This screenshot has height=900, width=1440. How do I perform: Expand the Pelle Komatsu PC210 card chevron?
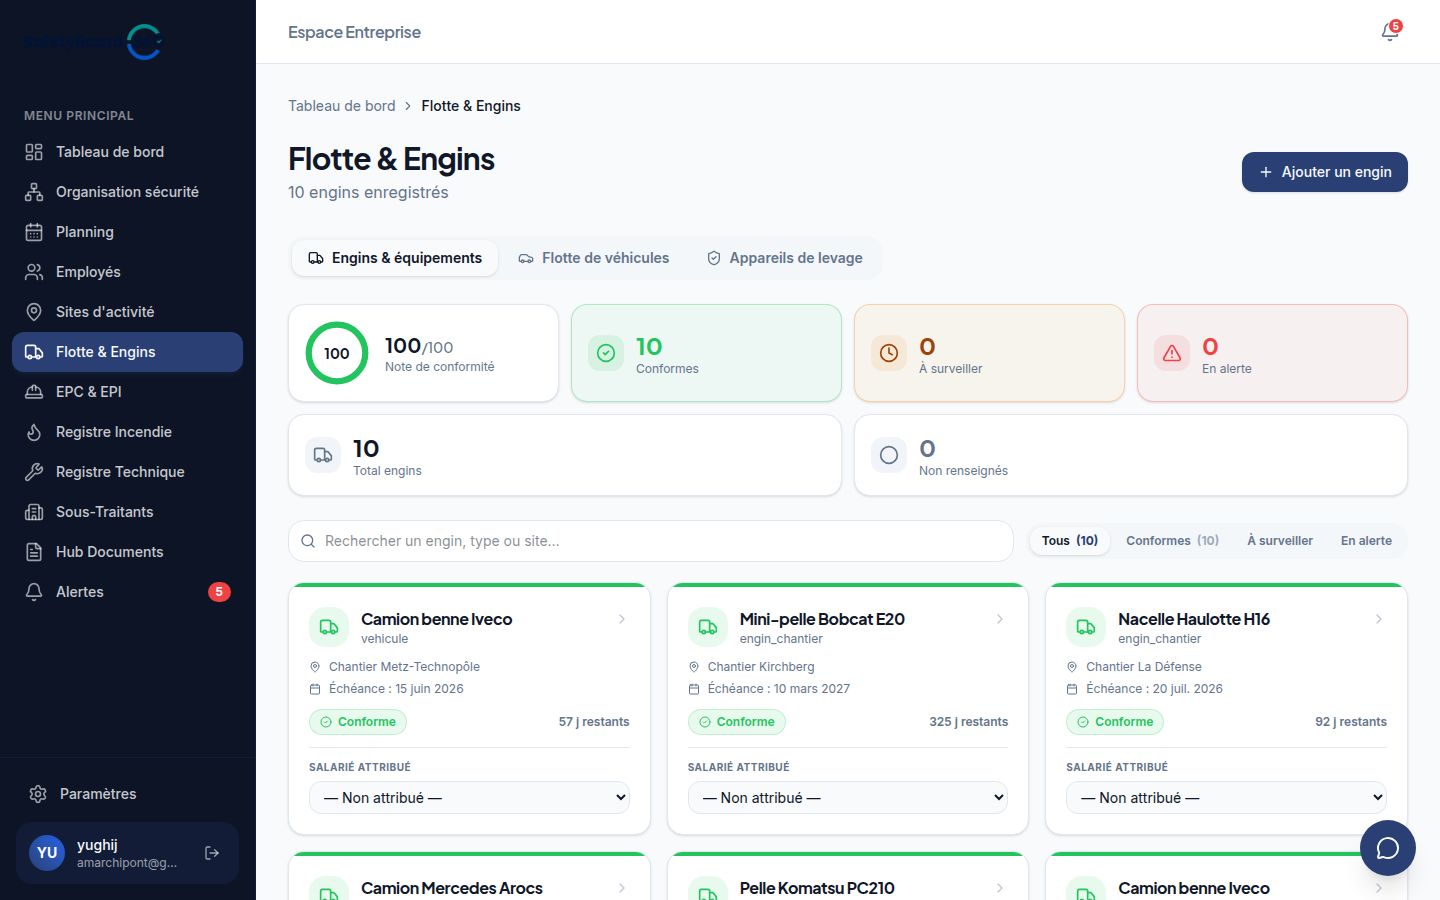[1000, 888]
